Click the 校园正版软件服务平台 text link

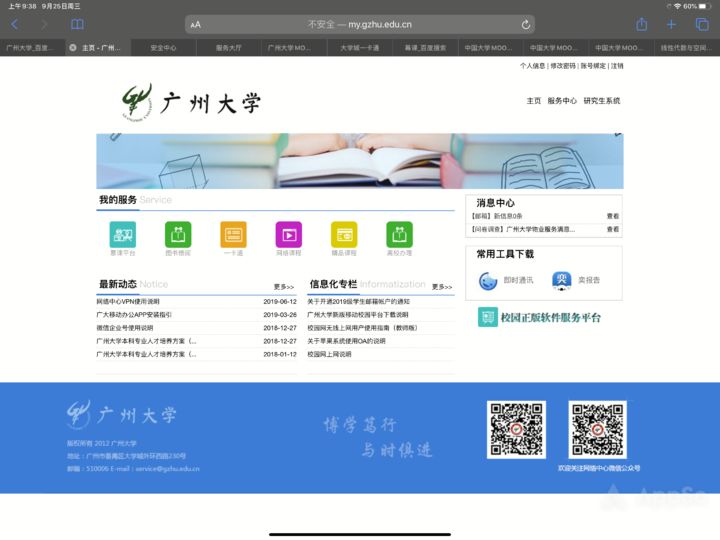coord(551,317)
